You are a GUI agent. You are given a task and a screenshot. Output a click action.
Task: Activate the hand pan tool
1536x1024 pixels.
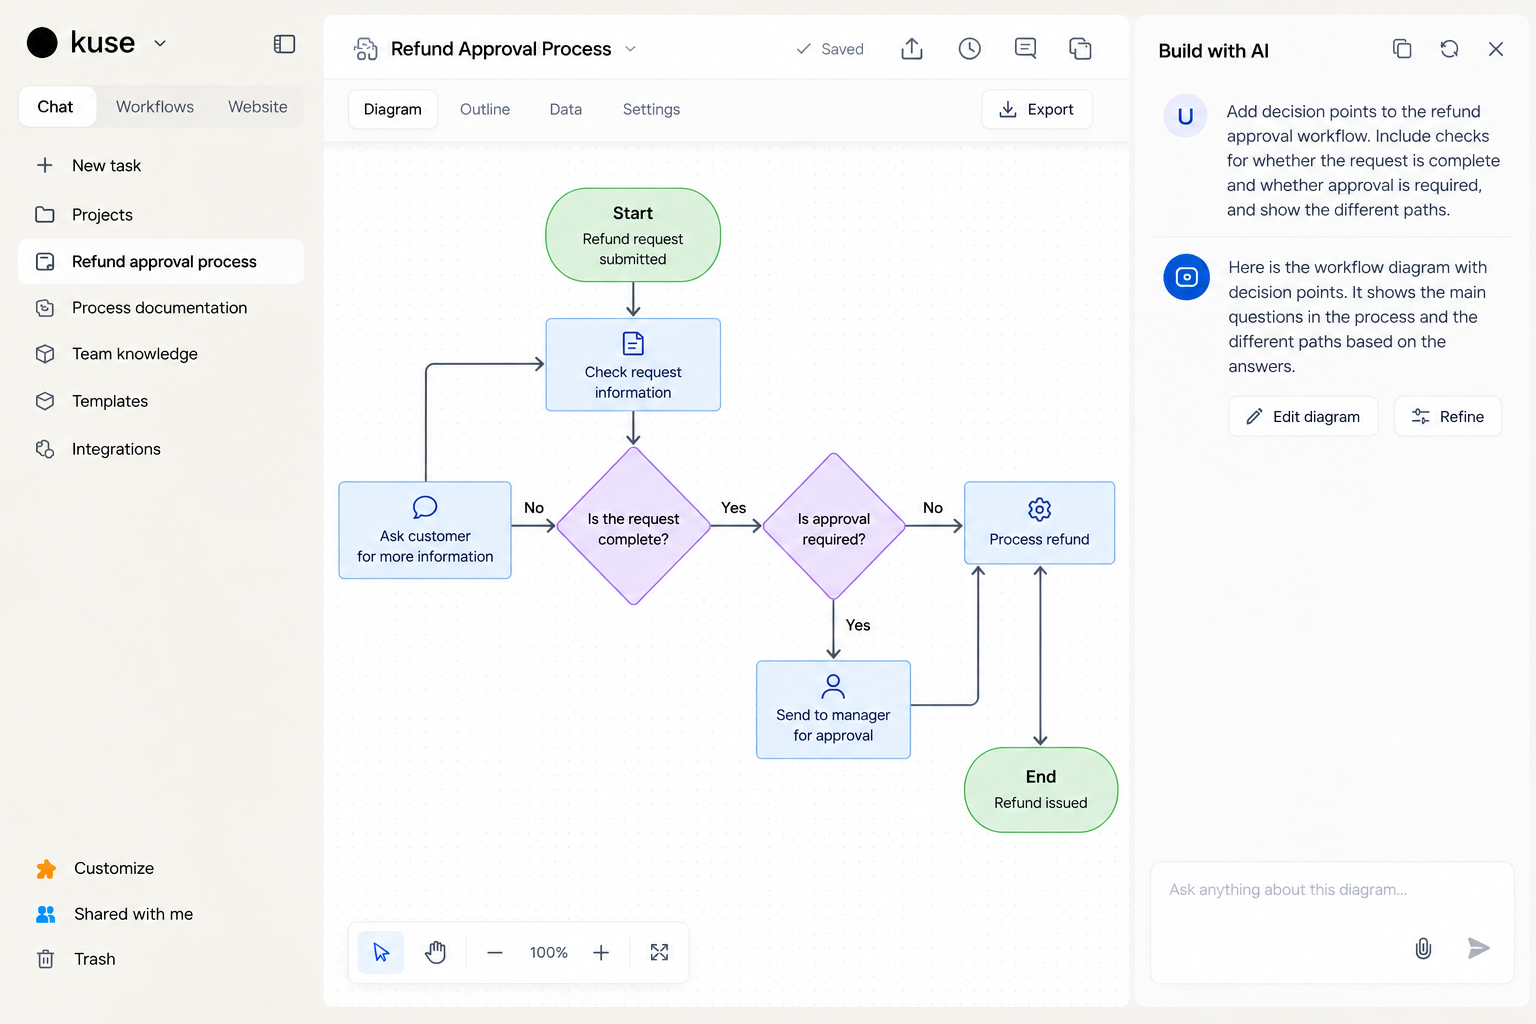pyautogui.click(x=435, y=952)
